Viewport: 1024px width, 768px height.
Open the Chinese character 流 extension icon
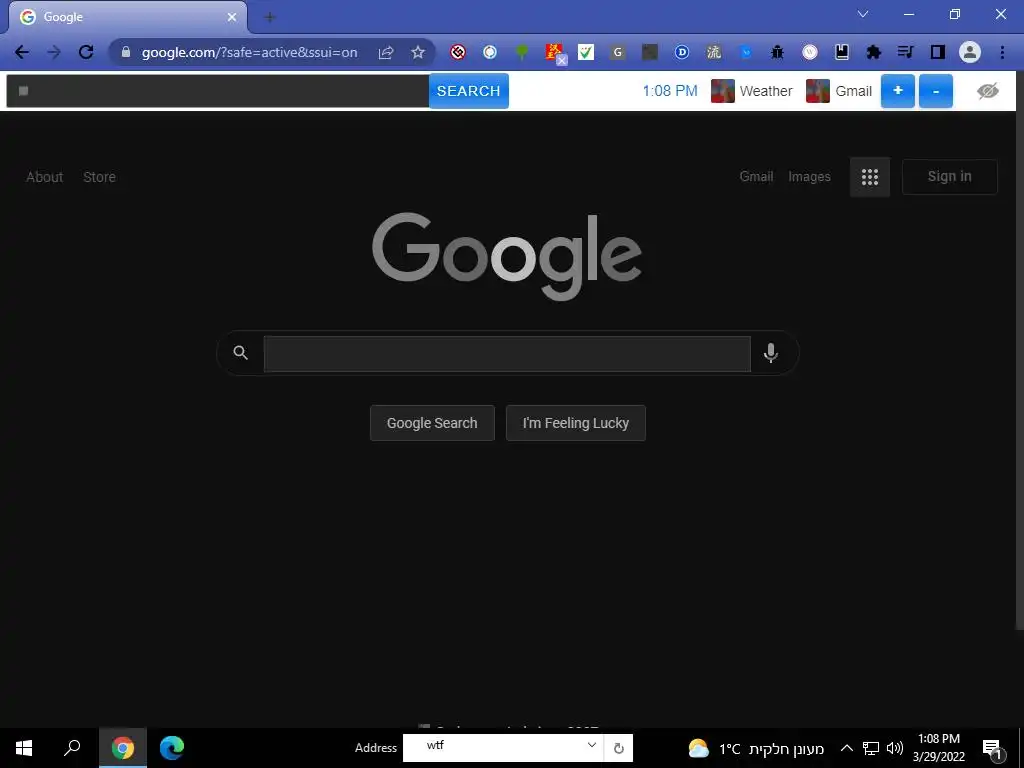pos(714,52)
